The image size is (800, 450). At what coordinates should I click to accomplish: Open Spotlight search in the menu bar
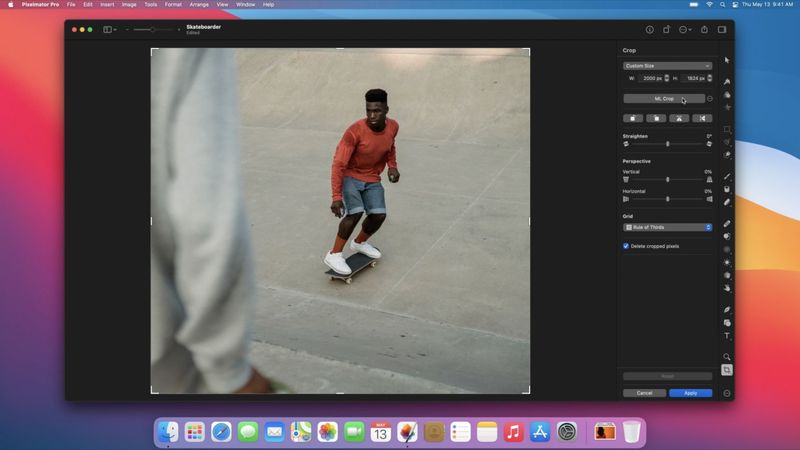pyautogui.click(x=722, y=5)
